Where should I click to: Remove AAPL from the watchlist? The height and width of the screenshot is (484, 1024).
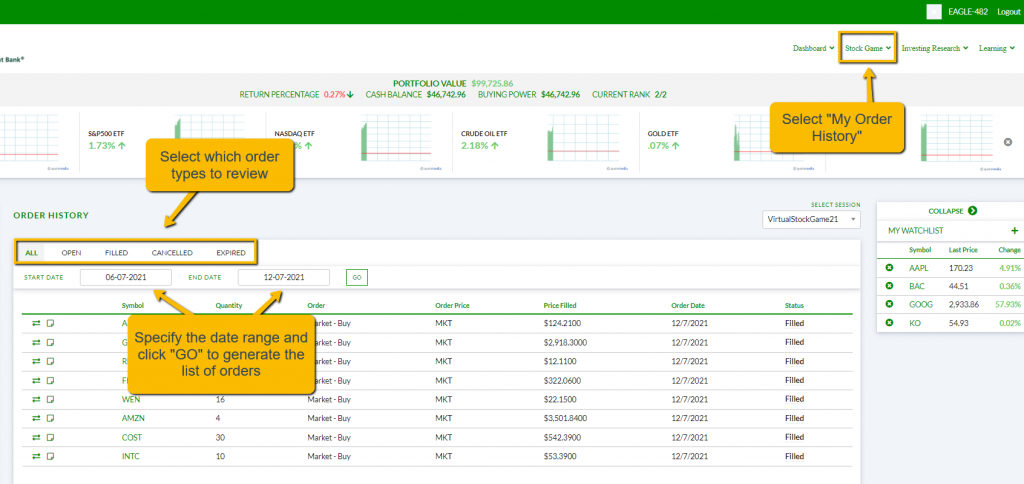click(889, 268)
